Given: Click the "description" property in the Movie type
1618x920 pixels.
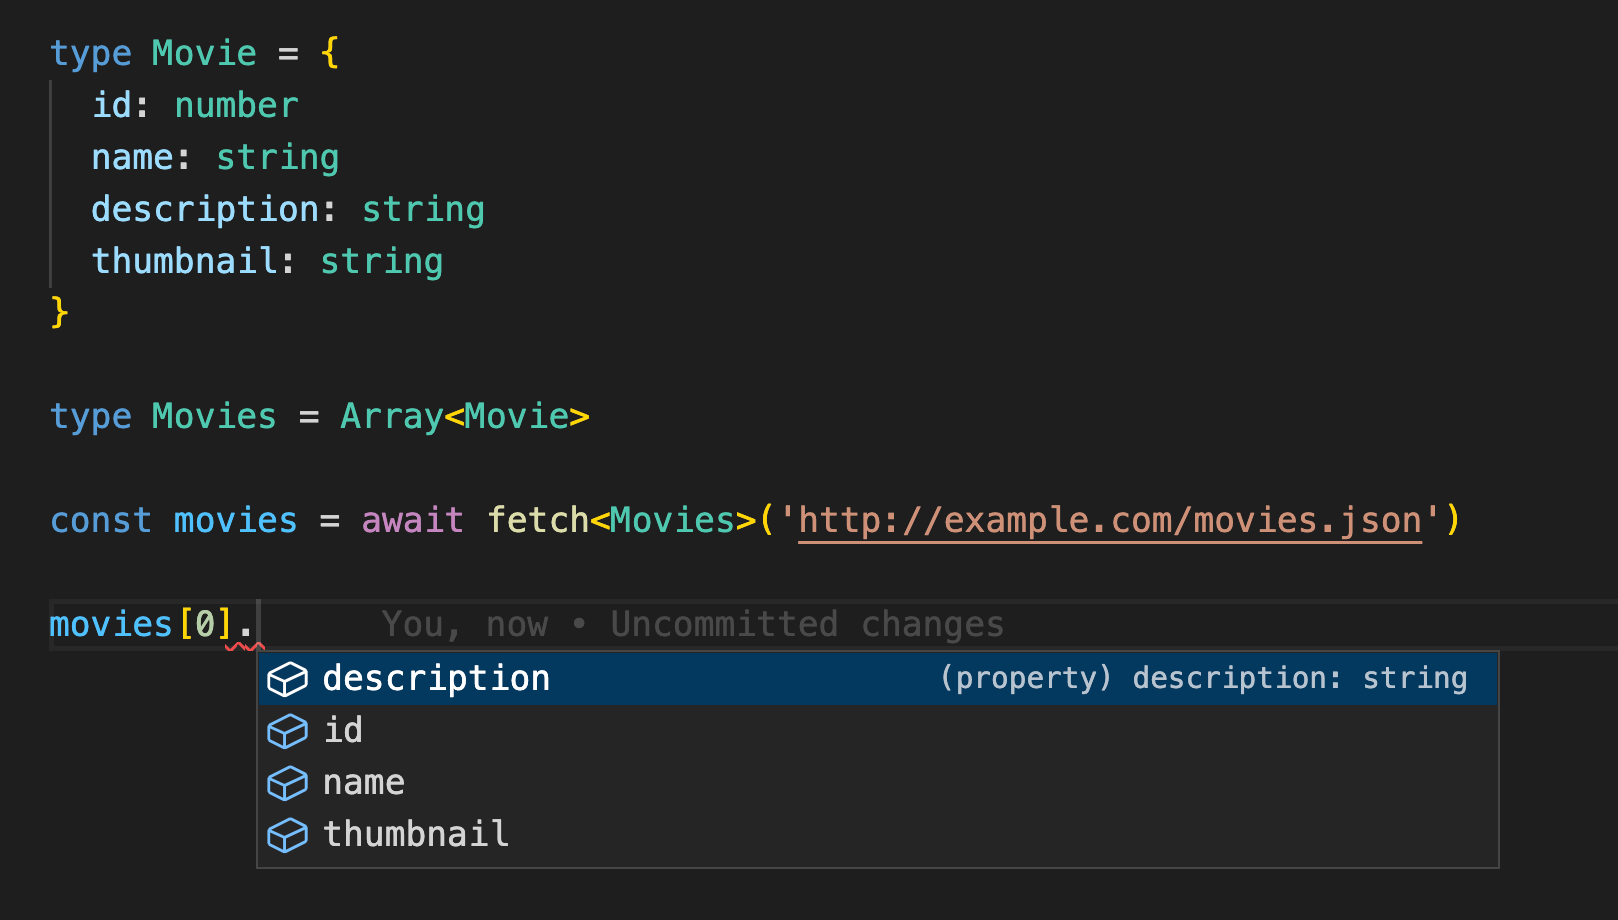Looking at the screenshot, I should [205, 209].
